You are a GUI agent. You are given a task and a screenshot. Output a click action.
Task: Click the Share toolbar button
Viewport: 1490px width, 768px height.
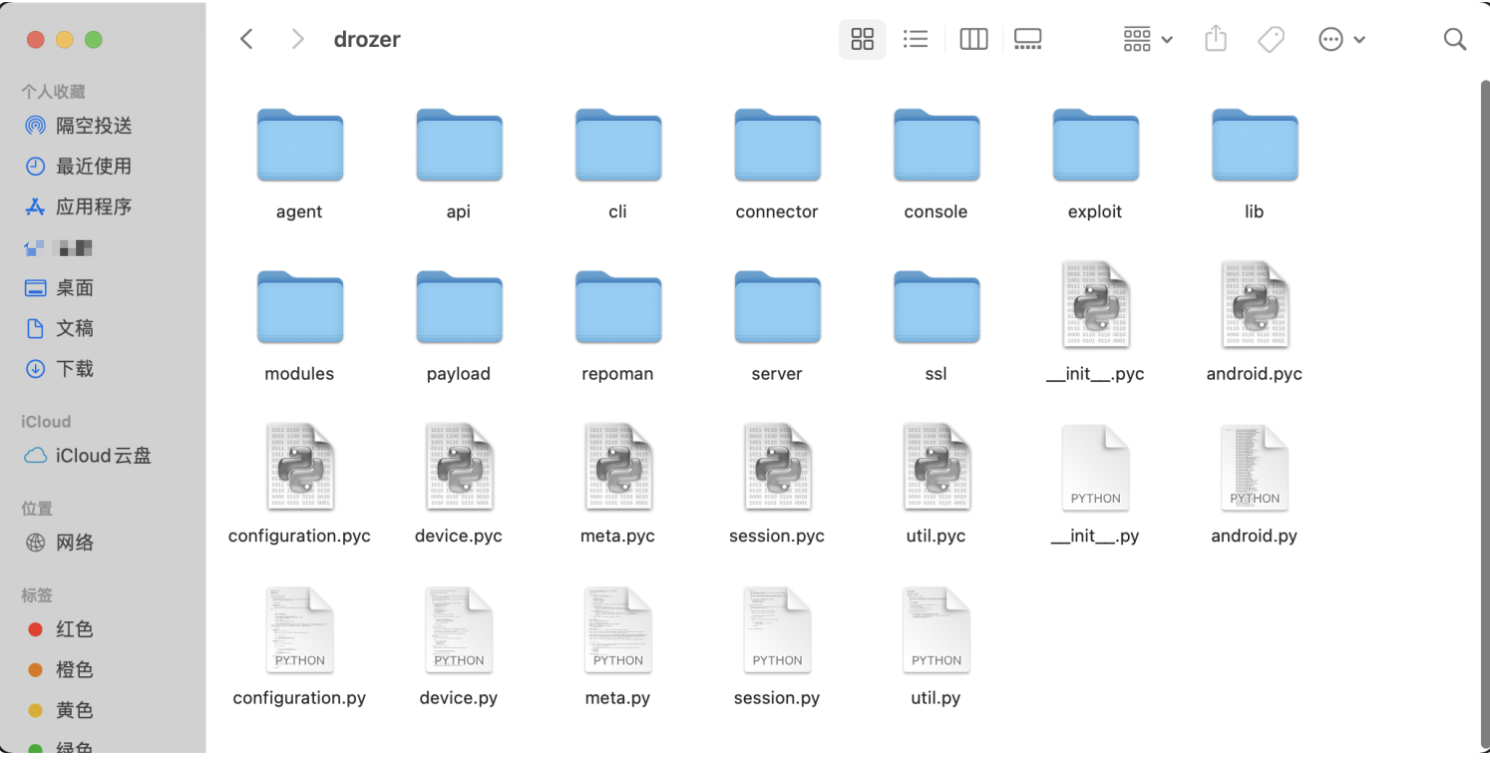click(1215, 39)
